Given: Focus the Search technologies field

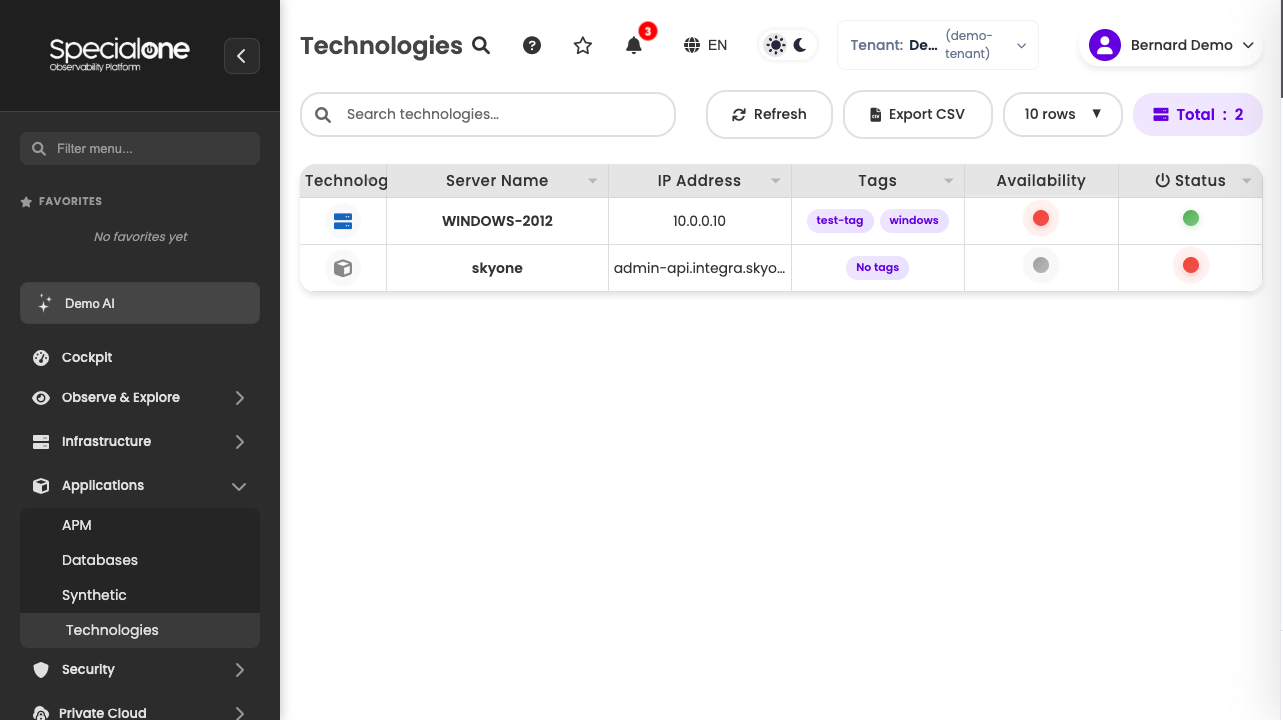Looking at the screenshot, I should click(x=488, y=114).
